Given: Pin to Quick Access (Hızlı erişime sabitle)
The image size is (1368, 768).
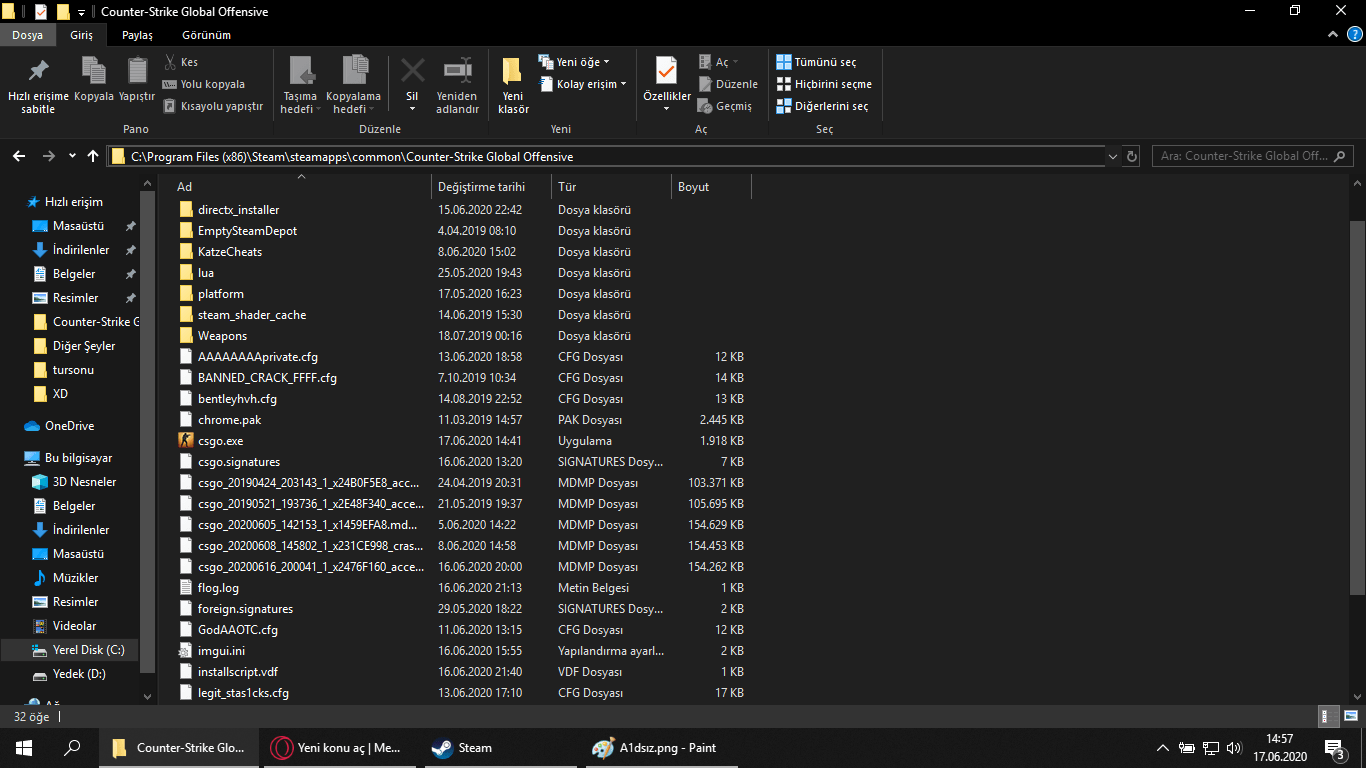Looking at the screenshot, I should coord(38,86).
